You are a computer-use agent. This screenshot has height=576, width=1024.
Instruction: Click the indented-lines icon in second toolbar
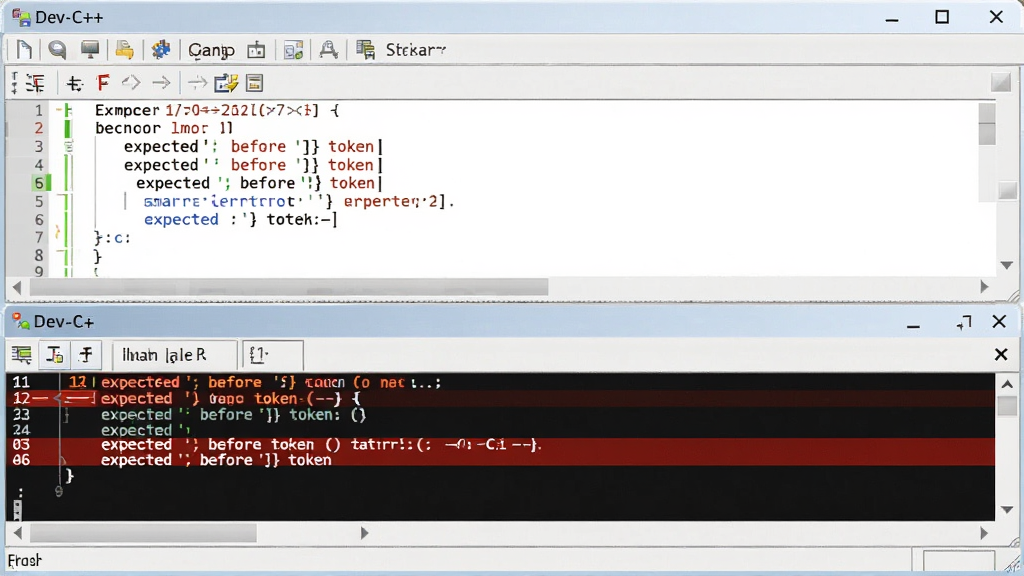pyautogui.click(x=36, y=83)
